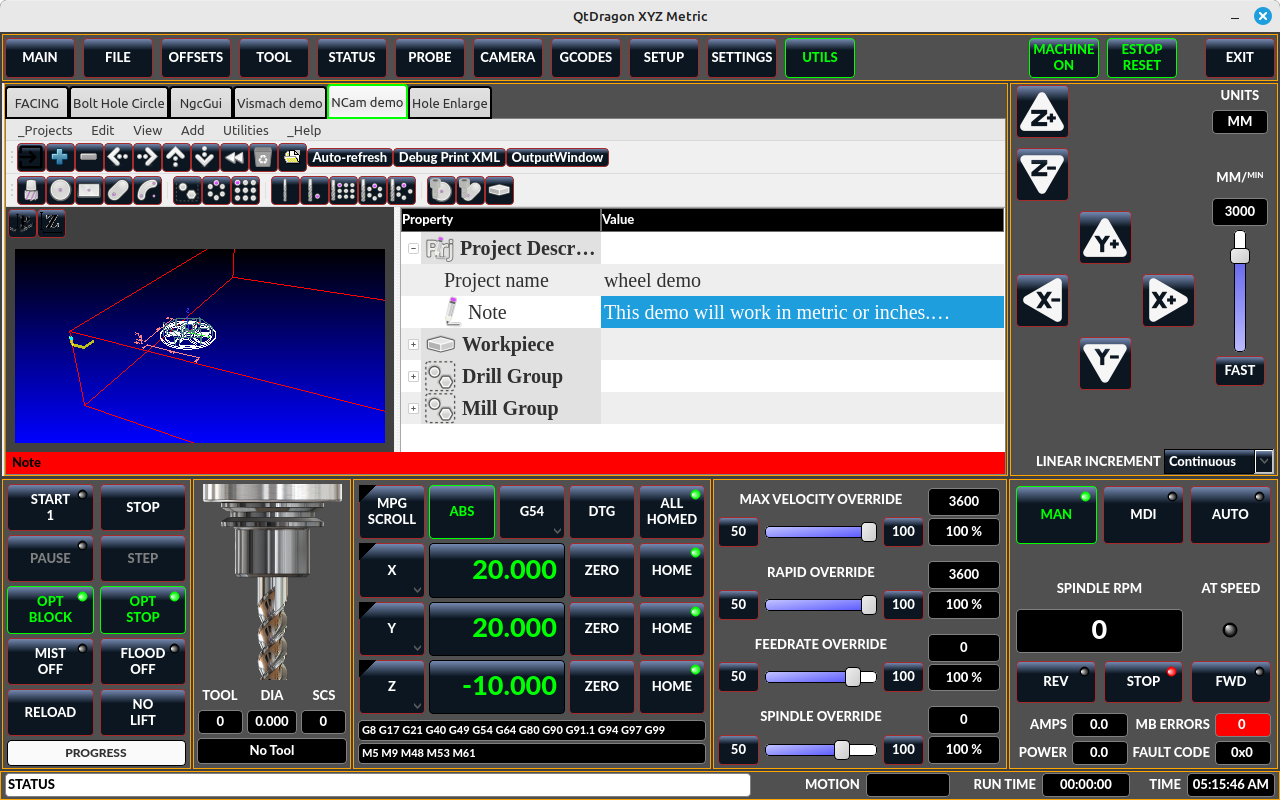Screen dimensions: 1280x800
Task: Click the right arrow toolbar icon
Action: 147,157
